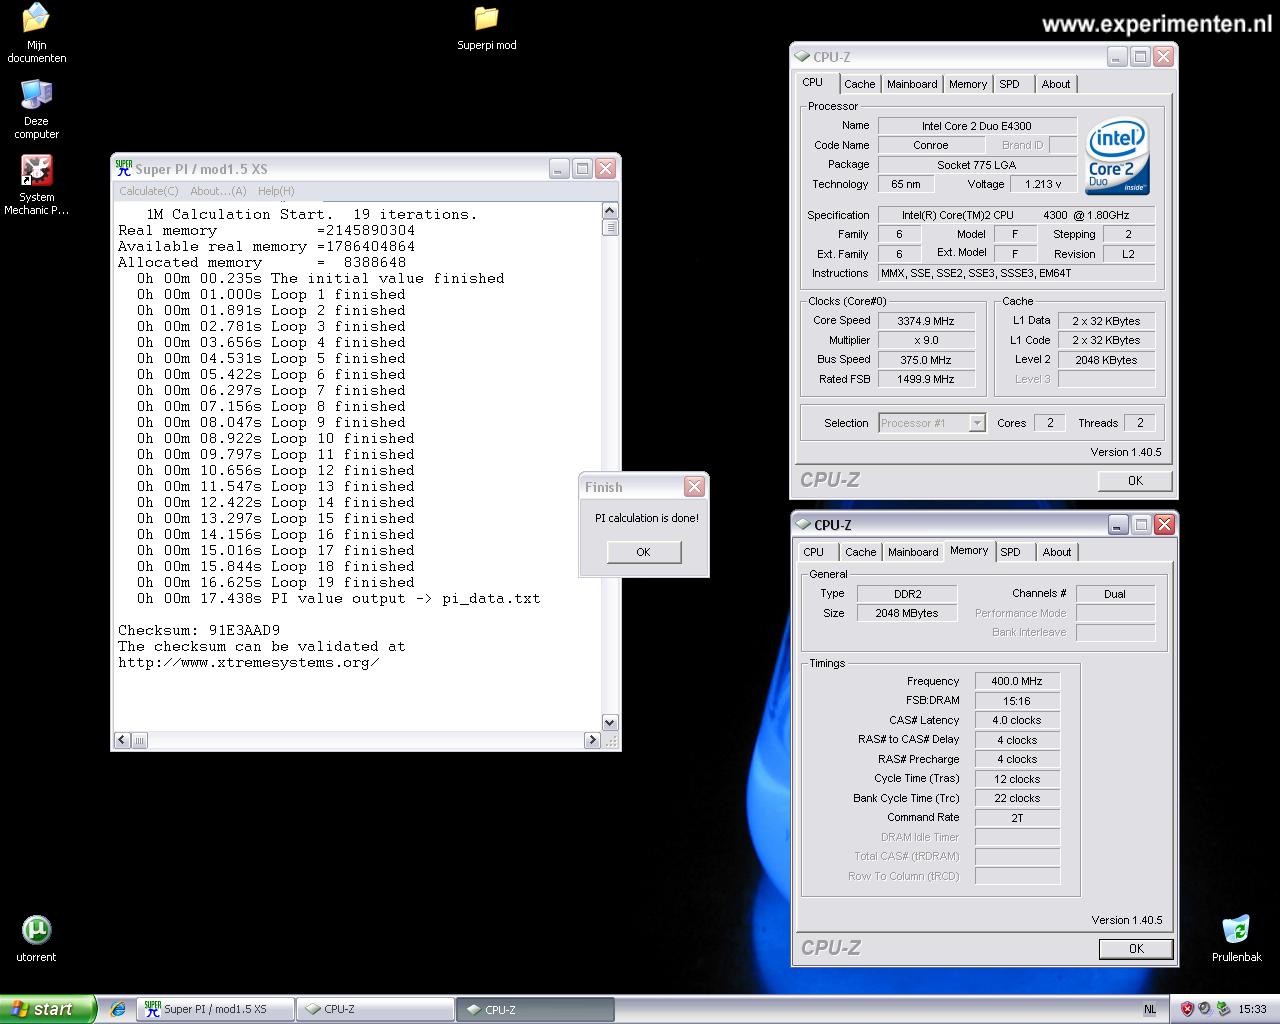
Task: Click the system clock showing 15:33
Action: click(x=1252, y=1009)
